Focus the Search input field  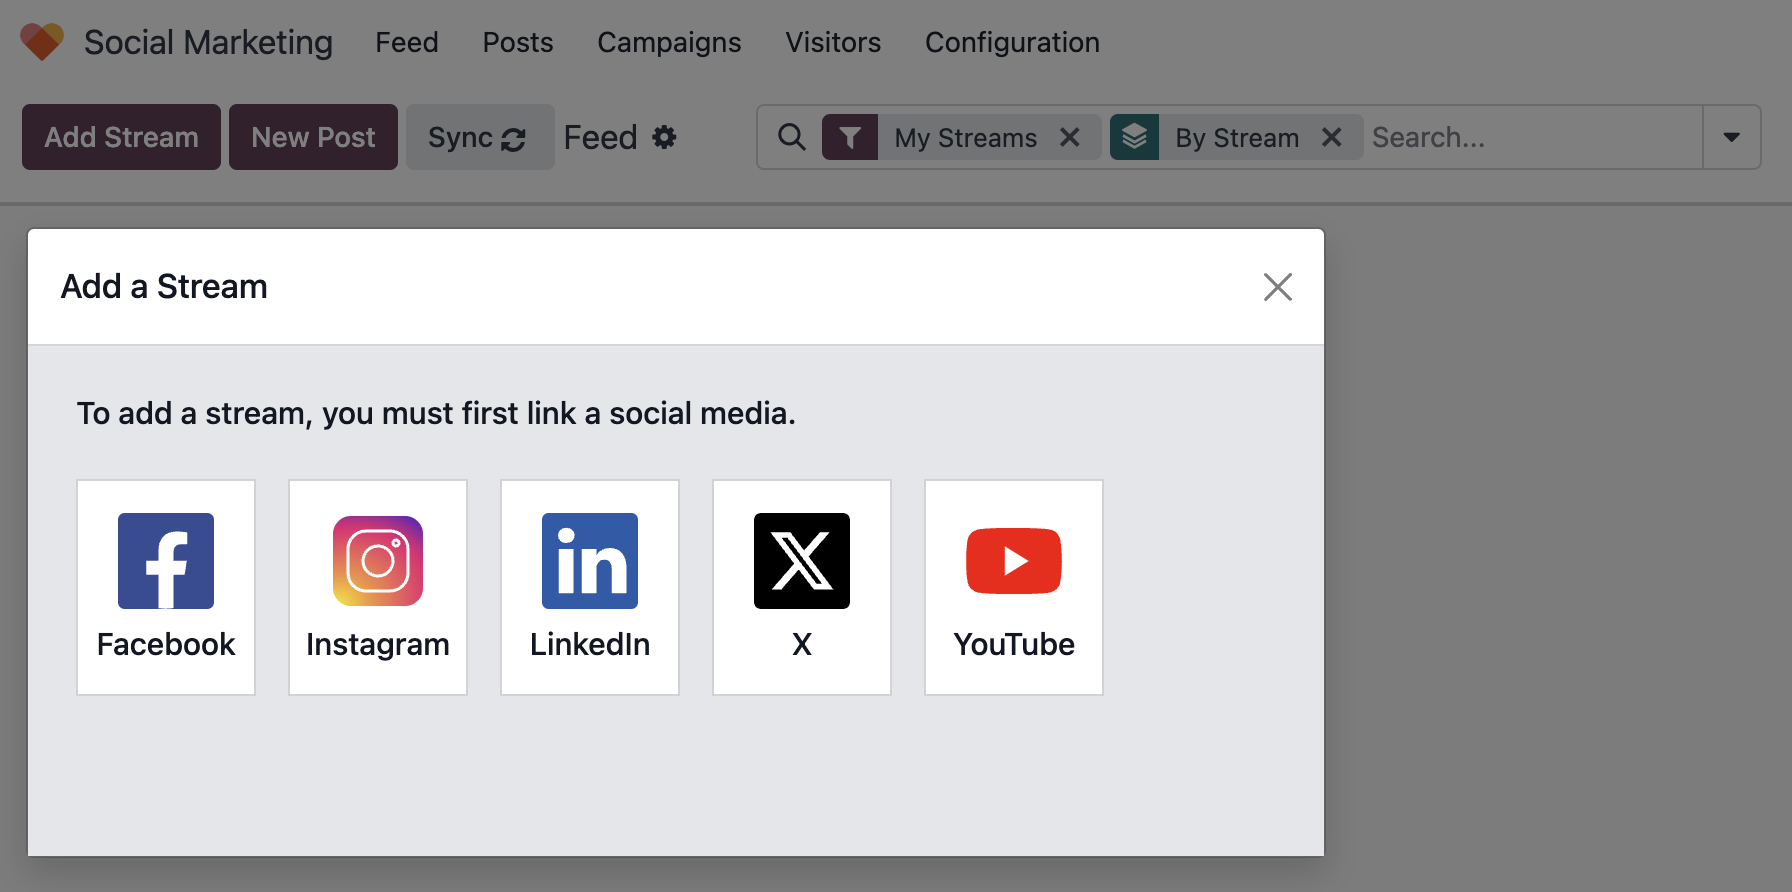click(1533, 137)
